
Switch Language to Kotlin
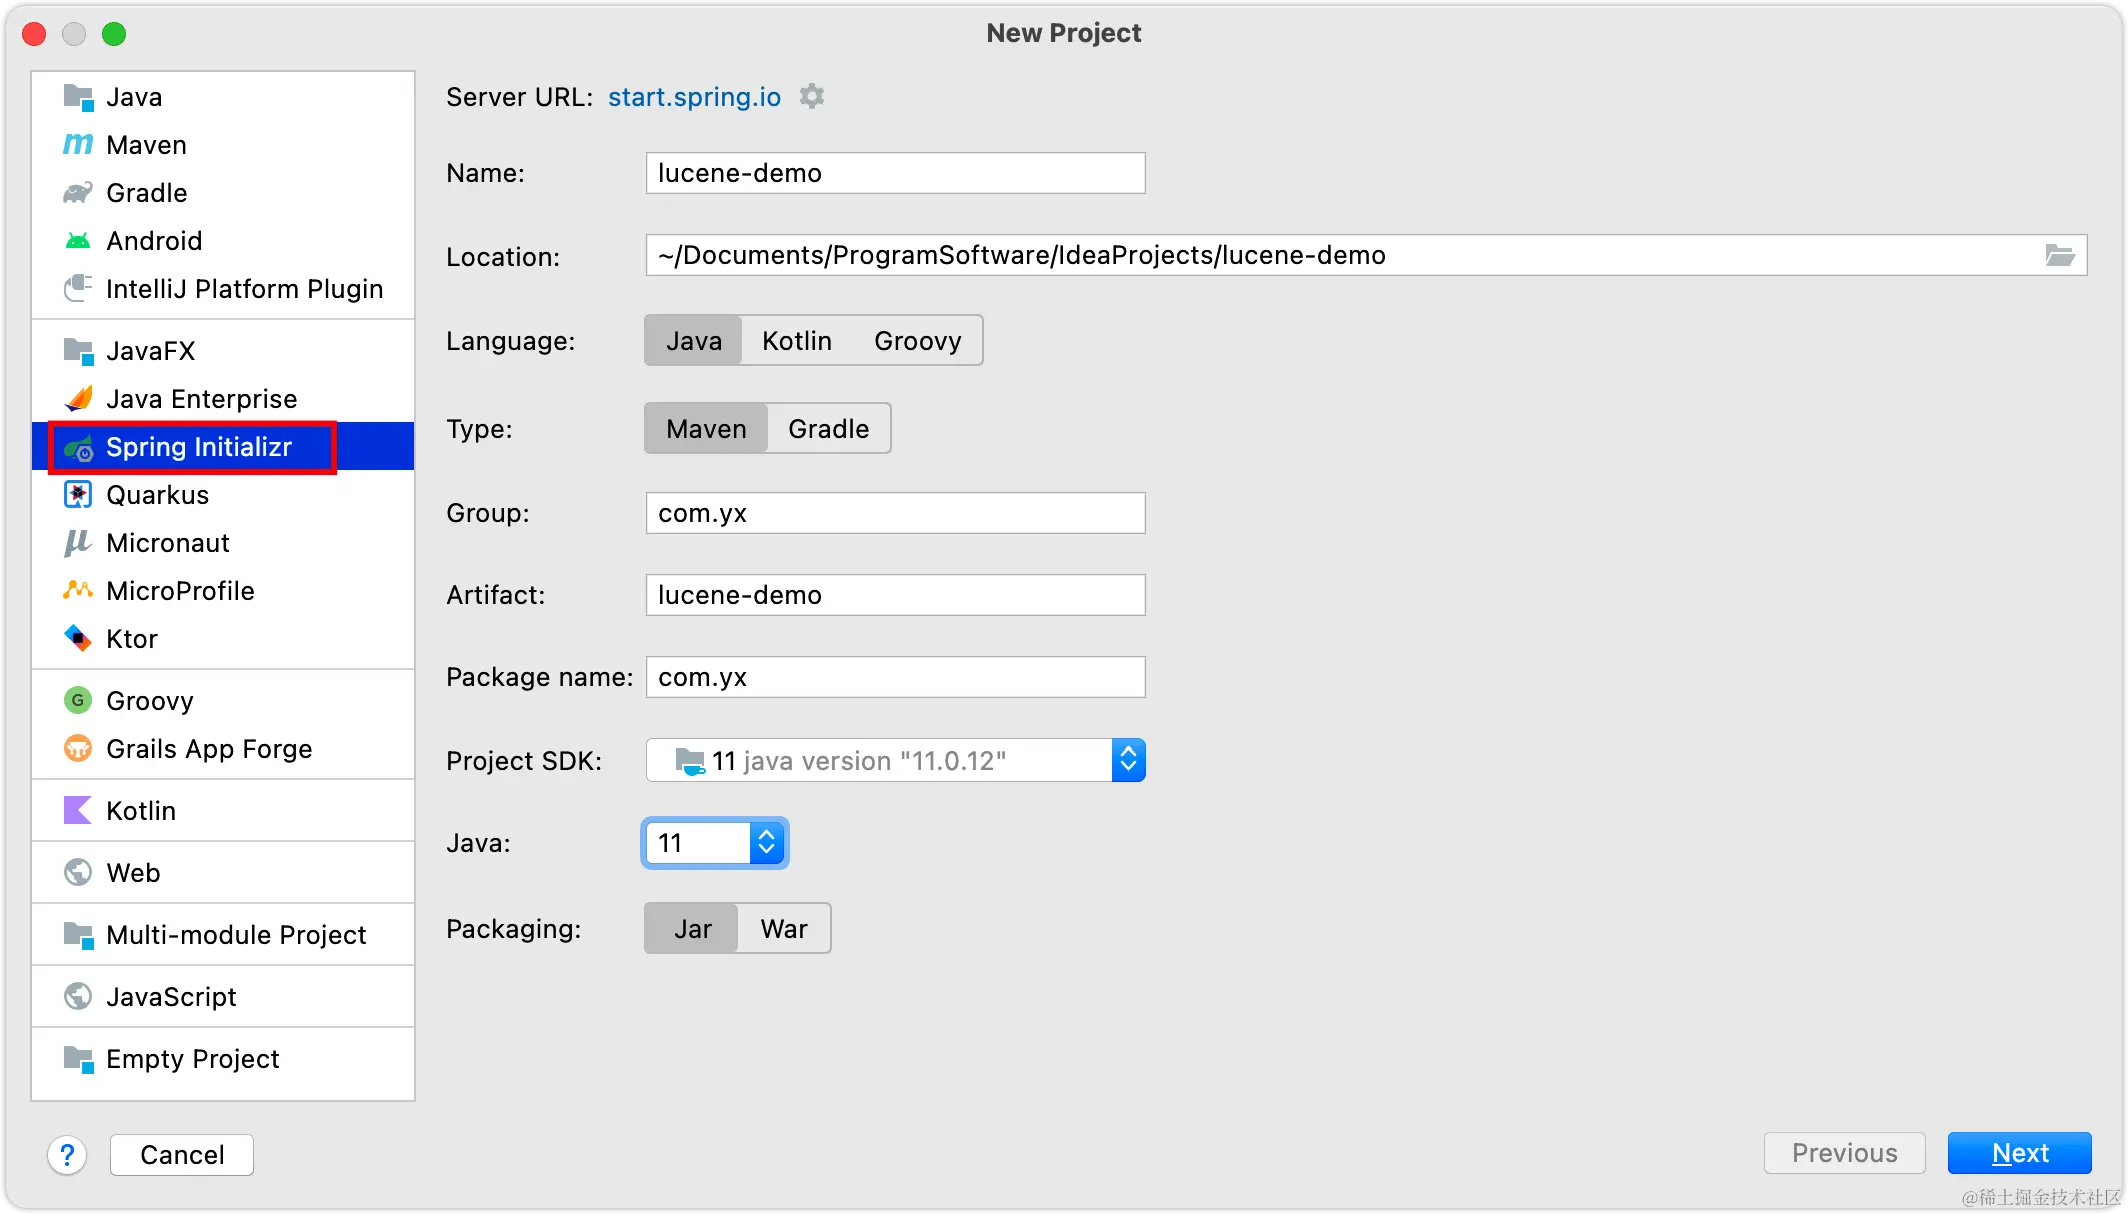coord(796,341)
